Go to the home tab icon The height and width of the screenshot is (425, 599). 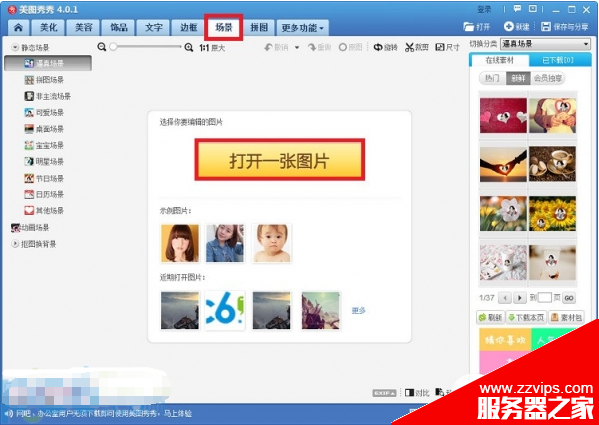(x=18, y=28)
